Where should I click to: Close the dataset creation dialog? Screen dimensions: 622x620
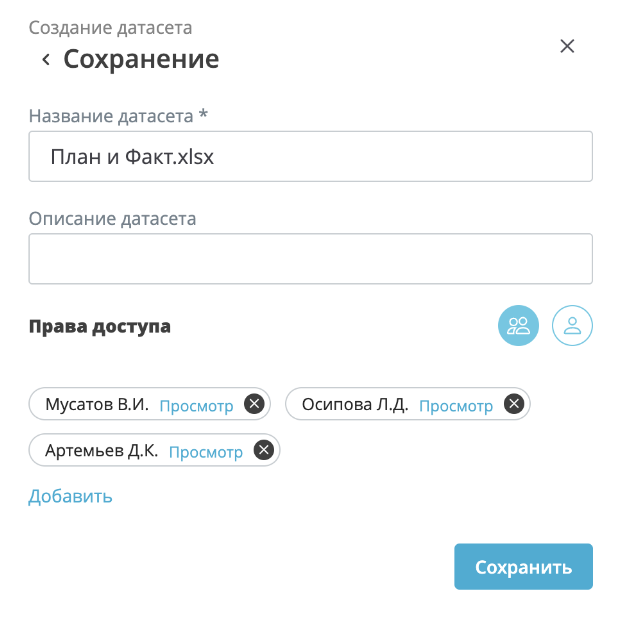(567, 46)
